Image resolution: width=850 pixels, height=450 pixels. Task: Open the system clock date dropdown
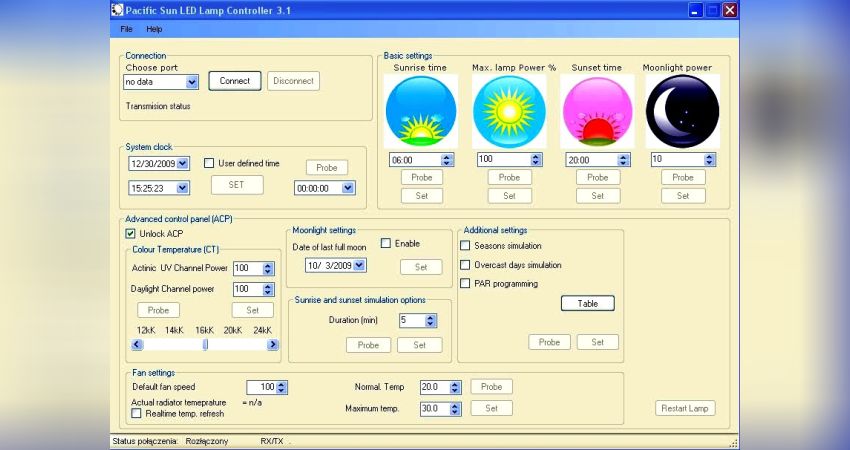point(182,163)
